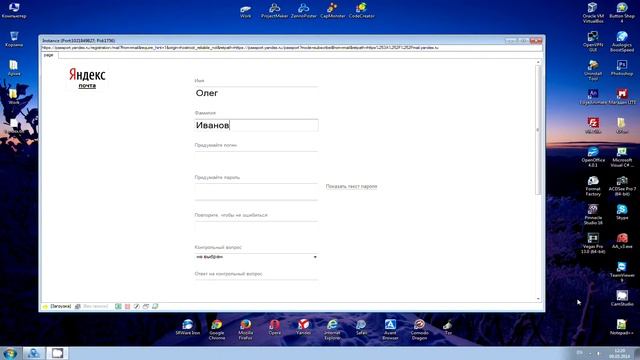Click the surname field containing Иванов
640x360 pixels.
[x=256, y=125]
